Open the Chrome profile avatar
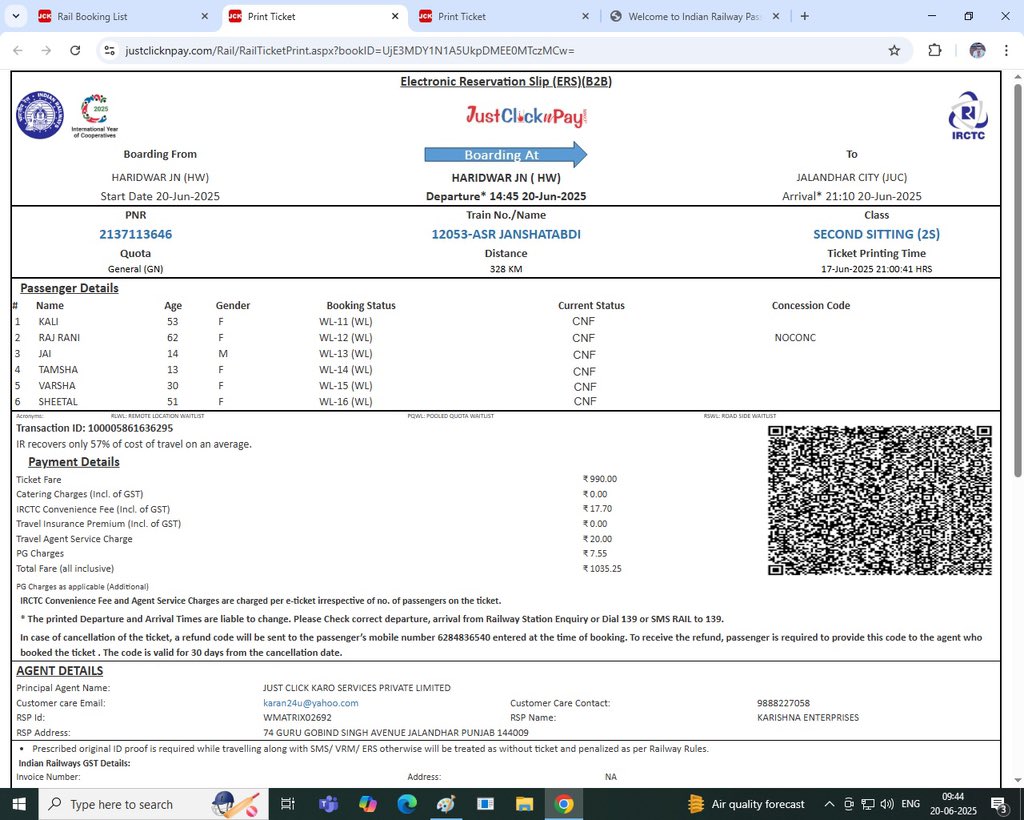Image resolution: width=1024 pixels, height=820 pixels. coord(977,50)
